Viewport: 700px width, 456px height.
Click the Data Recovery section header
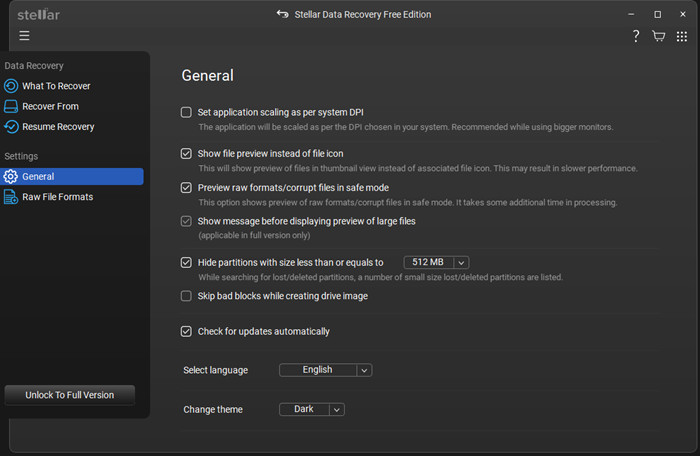(34, 66)
